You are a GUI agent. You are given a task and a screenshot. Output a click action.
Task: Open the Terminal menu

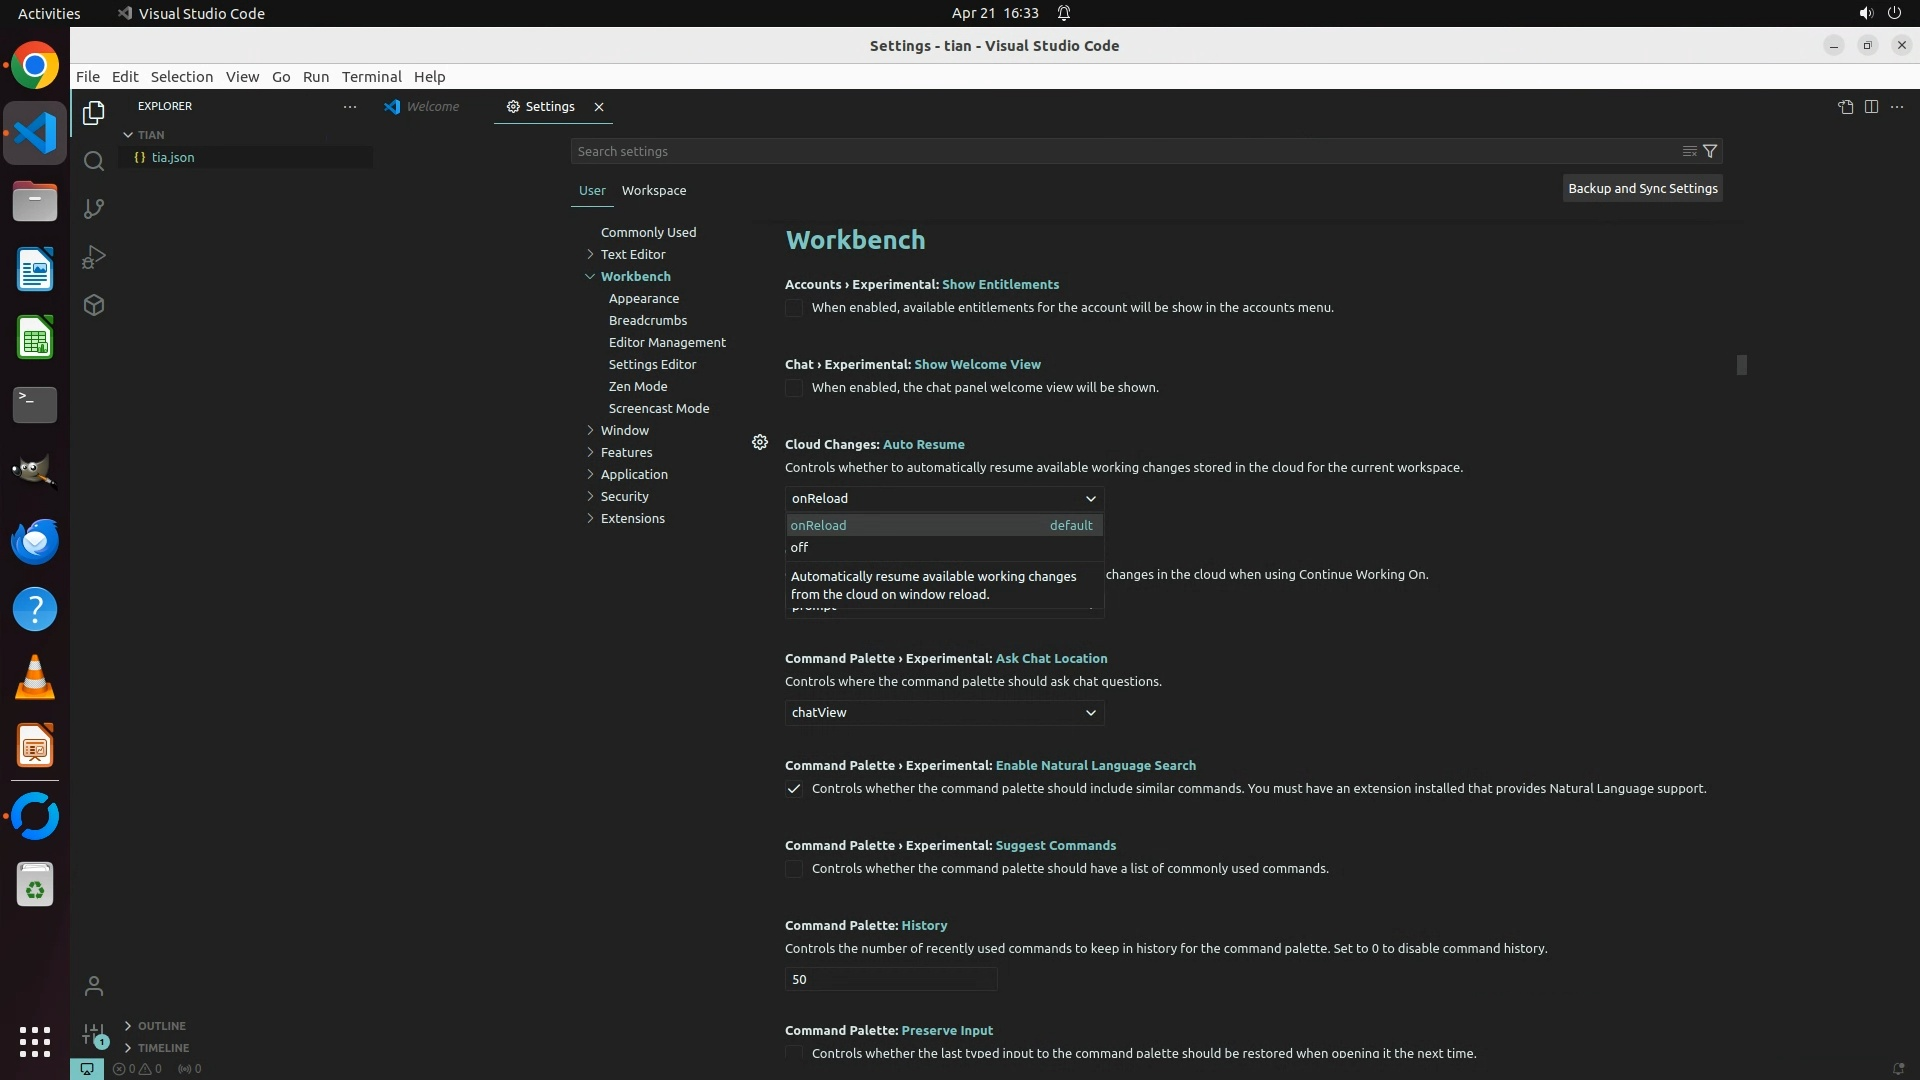coord(371,77)
